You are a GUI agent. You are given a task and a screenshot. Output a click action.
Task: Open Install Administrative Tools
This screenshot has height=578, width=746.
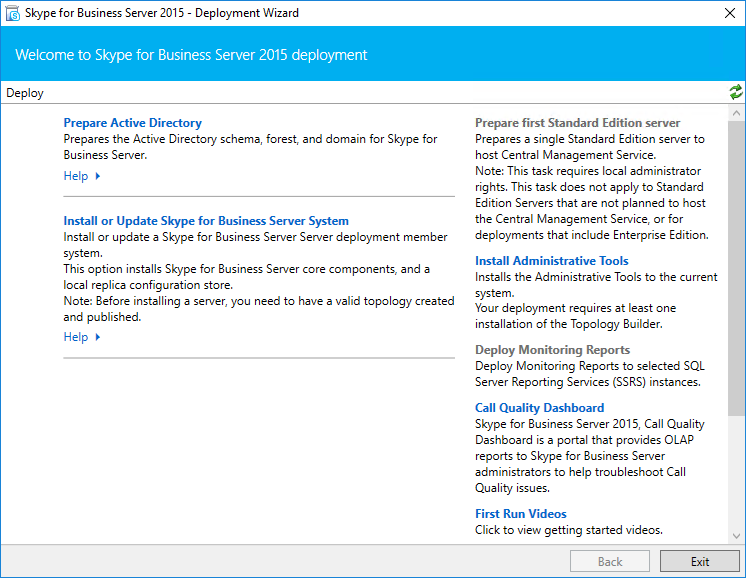coord(551,261)
